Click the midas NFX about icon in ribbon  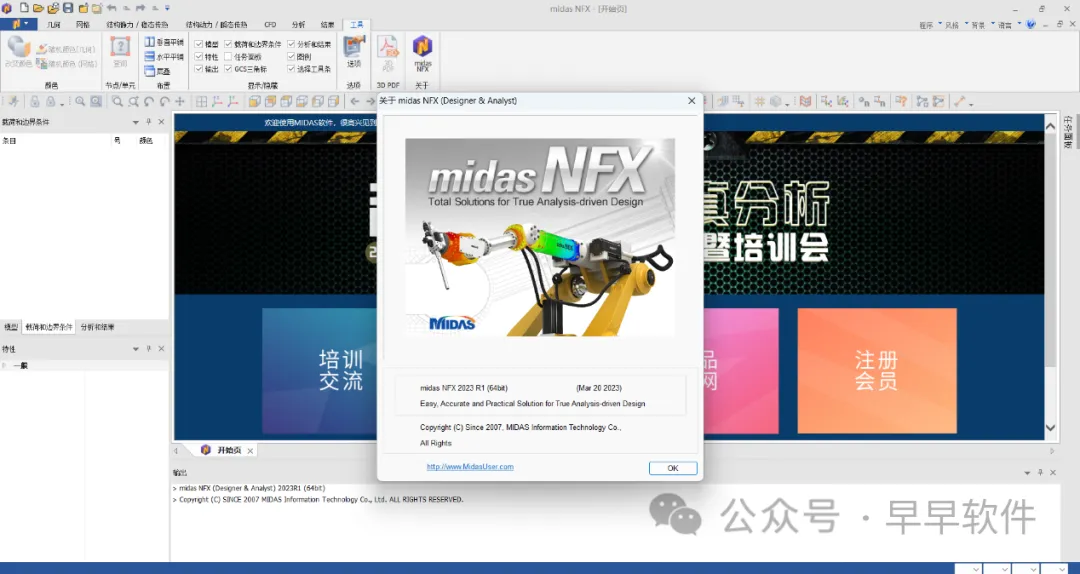pyautogui.click(x=422, y=53)
